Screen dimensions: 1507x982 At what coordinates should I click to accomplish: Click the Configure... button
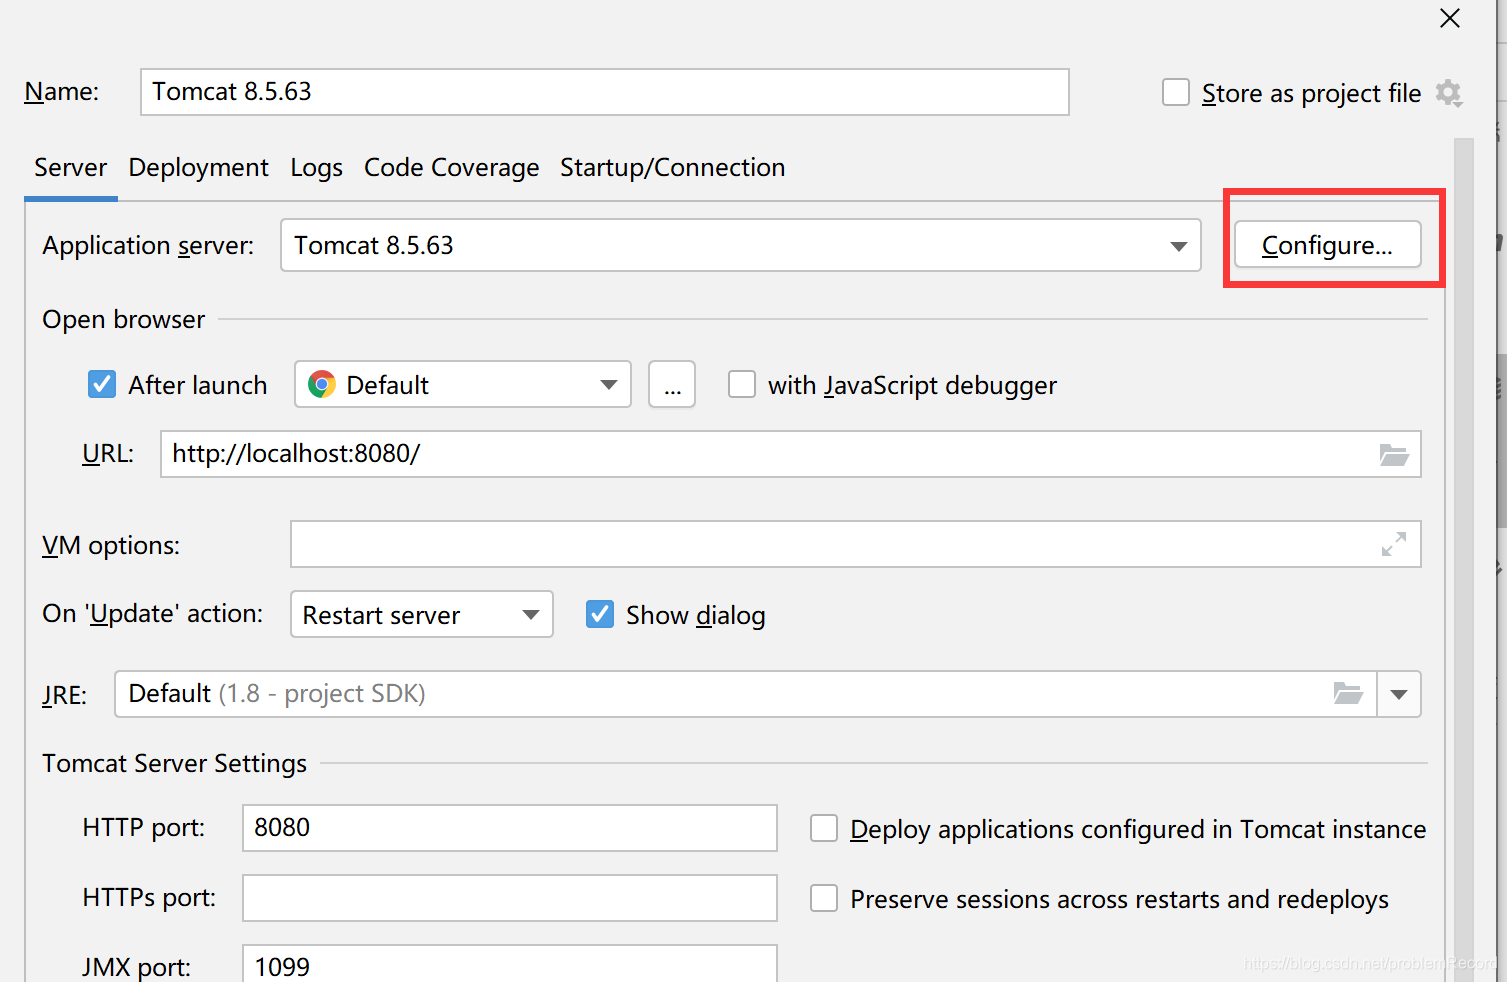(1328, 245)
